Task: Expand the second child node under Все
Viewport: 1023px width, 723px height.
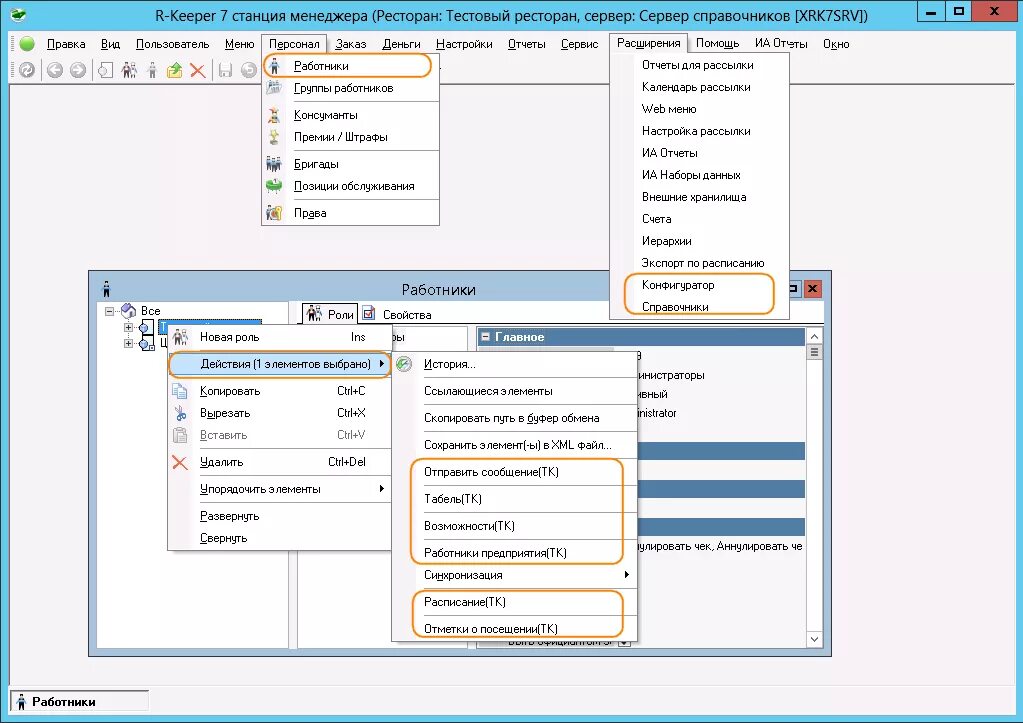Action: click(128, 343)
